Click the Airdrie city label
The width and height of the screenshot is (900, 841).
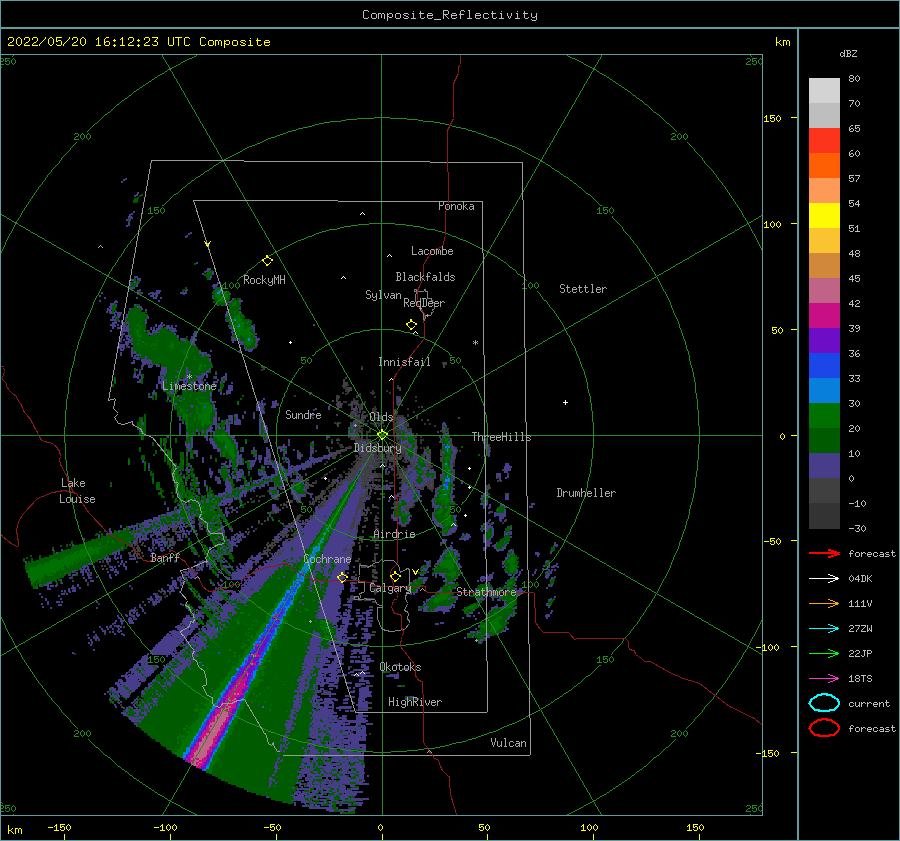click(x=394, y=534)
